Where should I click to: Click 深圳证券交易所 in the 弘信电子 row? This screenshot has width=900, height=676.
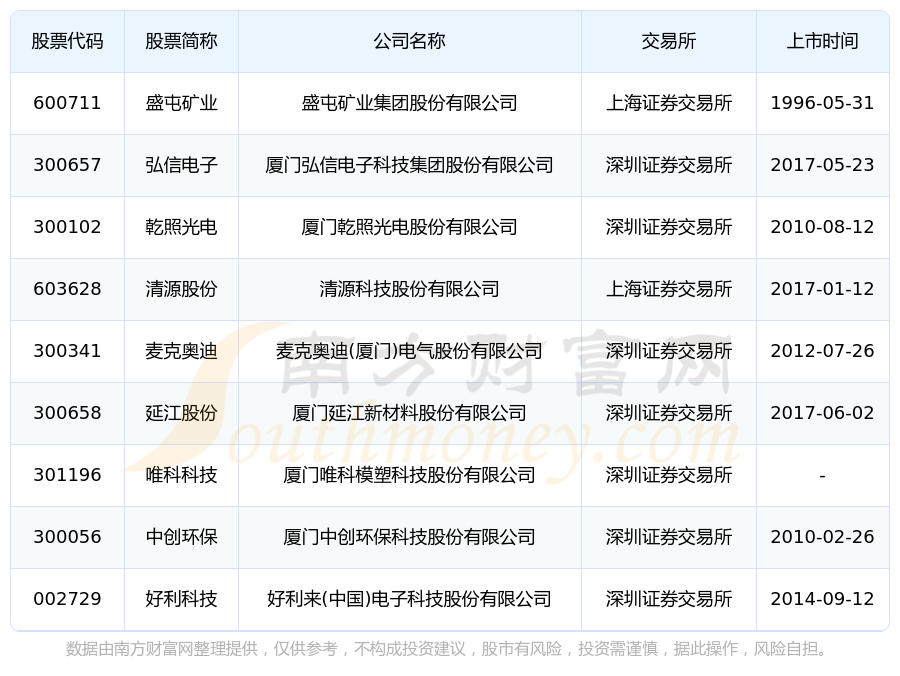pyautogui.click(x=669, y=165)
